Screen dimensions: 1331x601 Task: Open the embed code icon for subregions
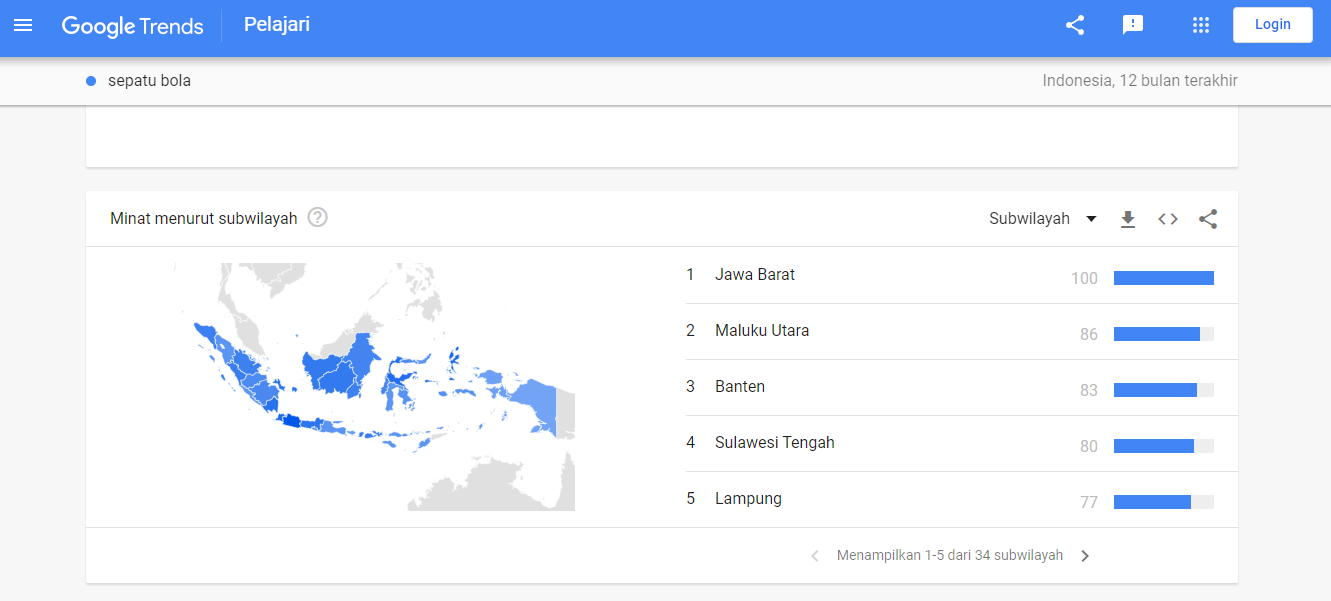click(x=1167, y=218)
